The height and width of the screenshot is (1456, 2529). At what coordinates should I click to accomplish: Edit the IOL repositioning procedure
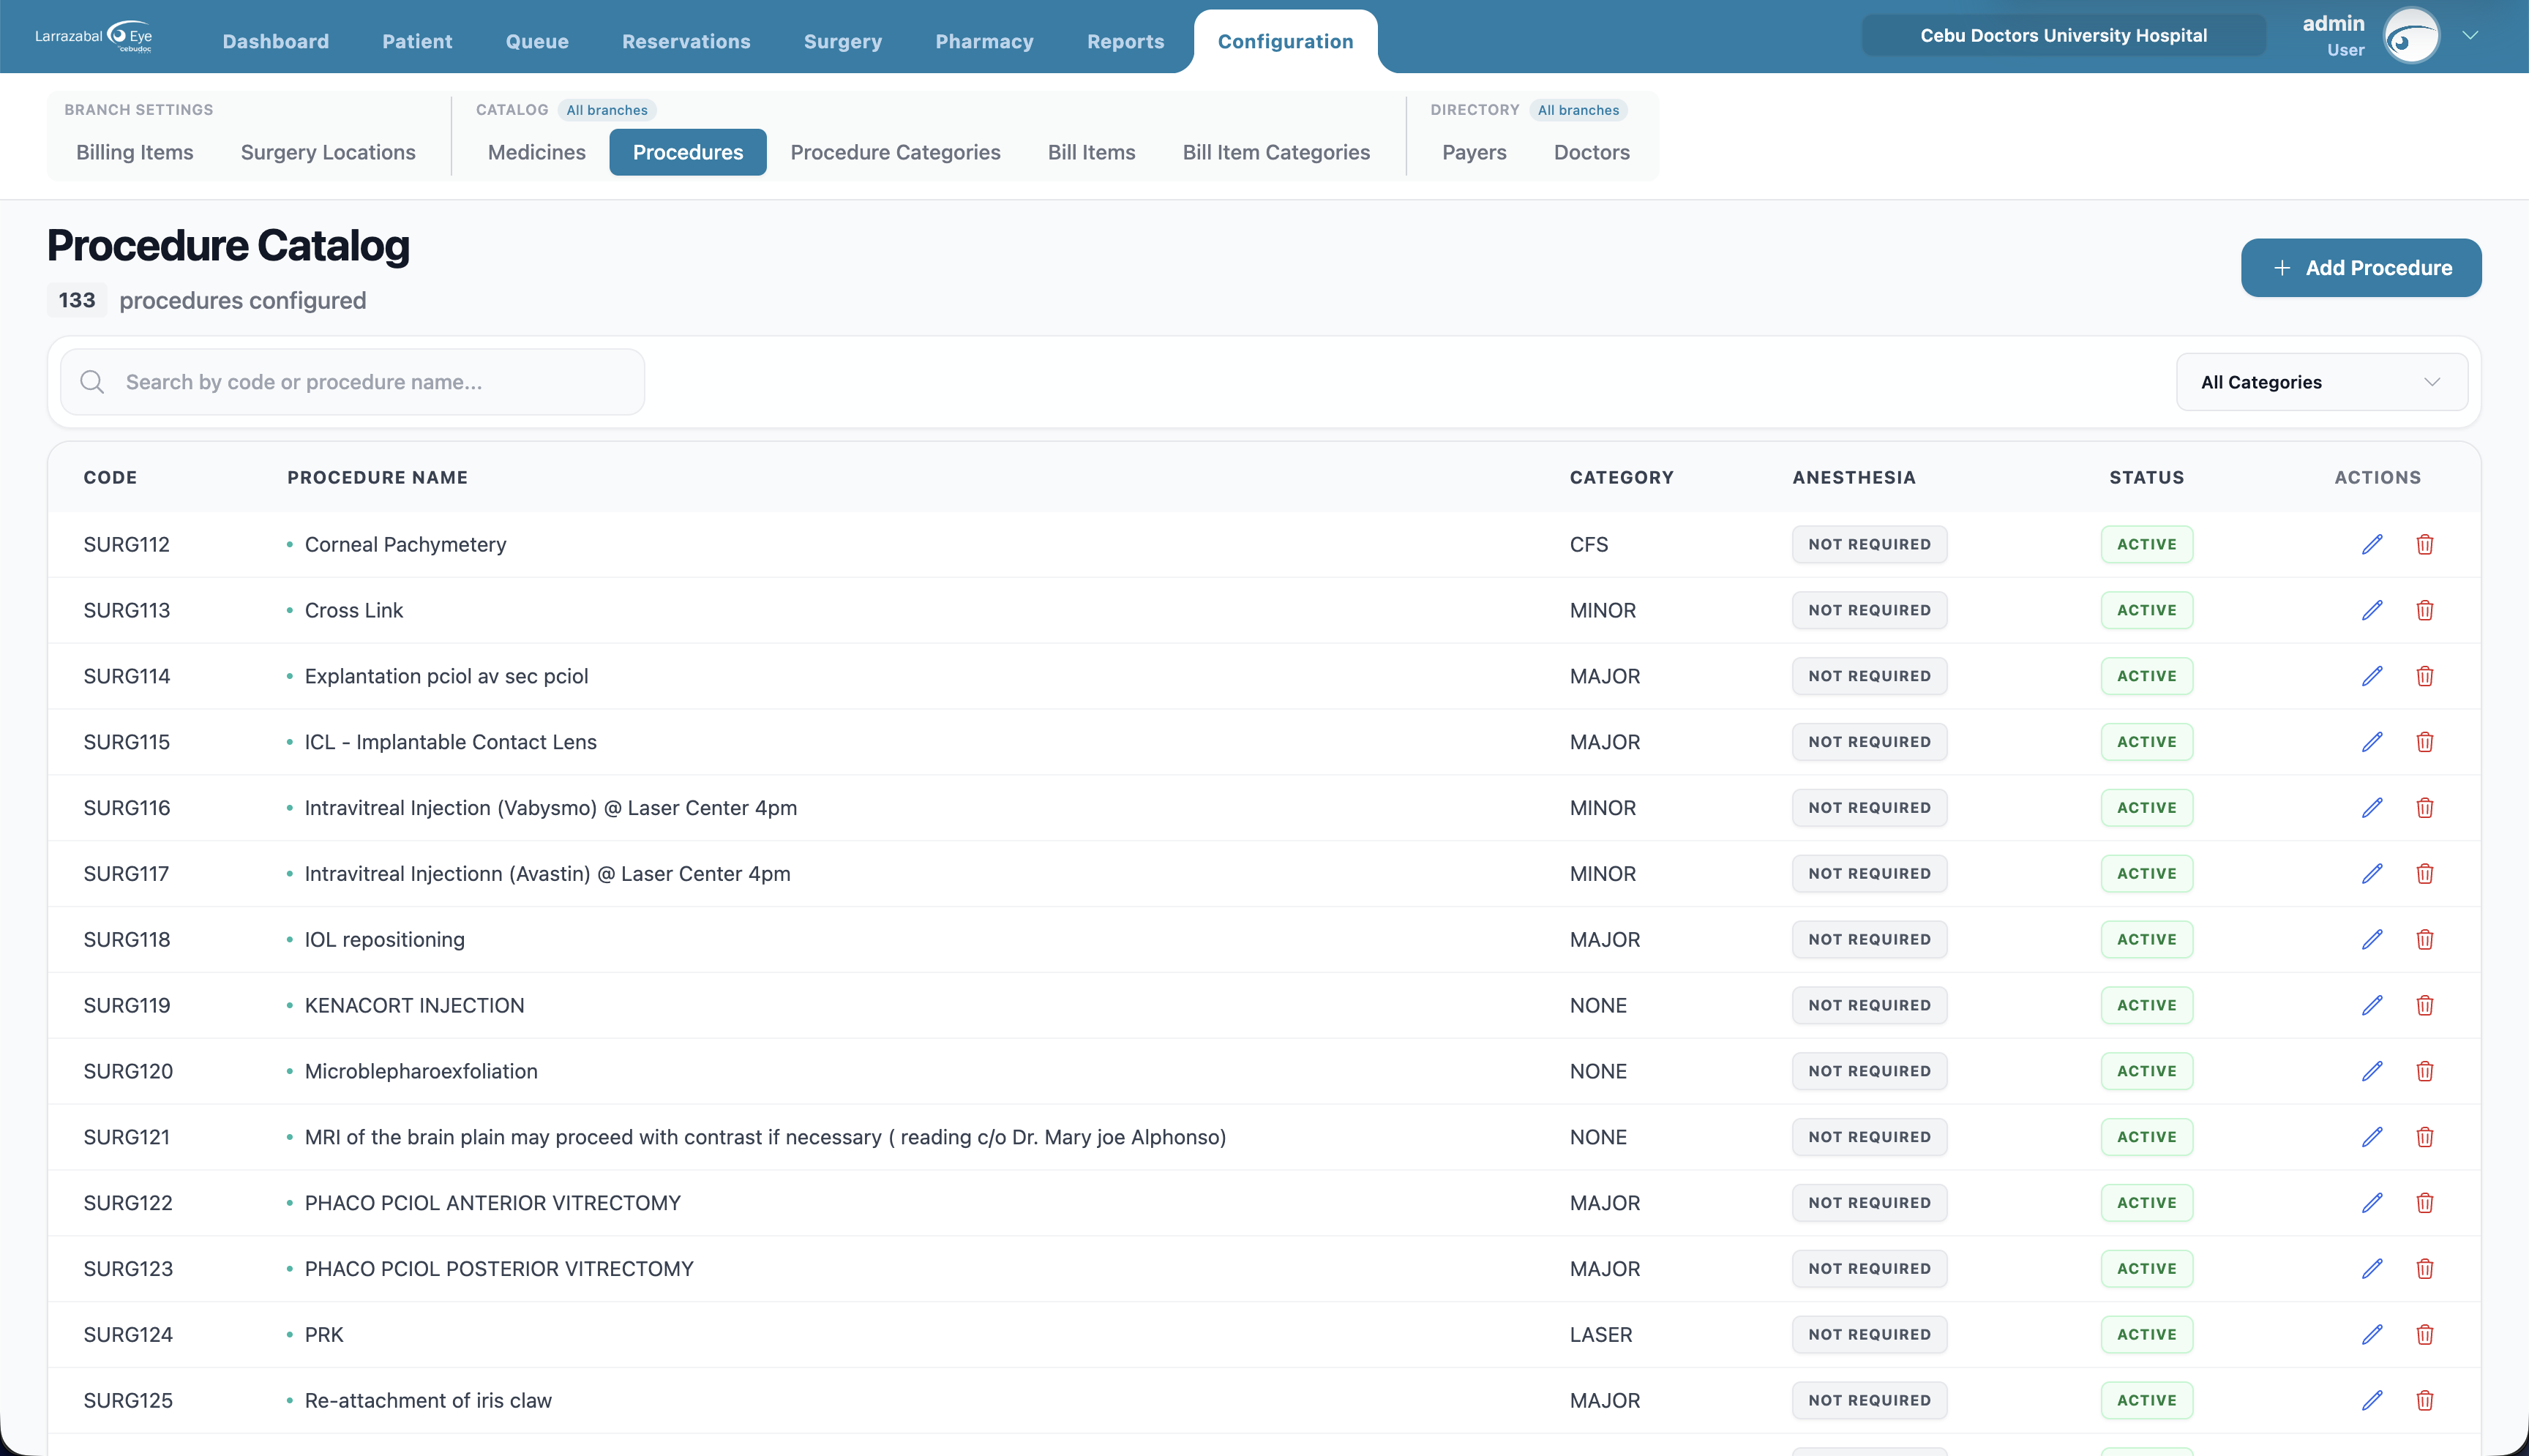[x=2372, y=939]
